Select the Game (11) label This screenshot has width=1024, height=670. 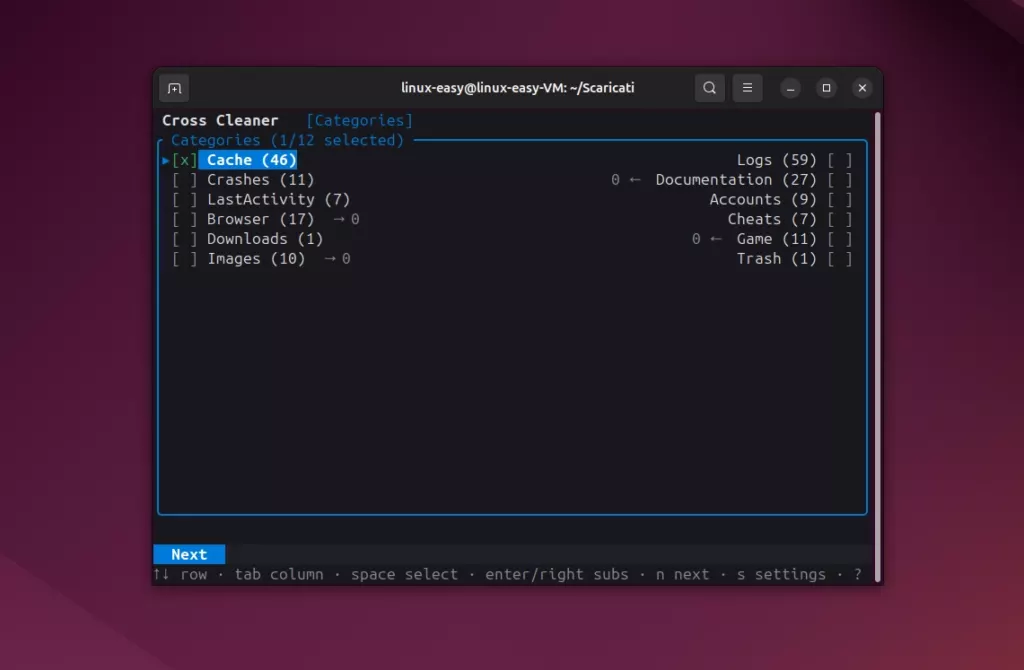[776, 239]
